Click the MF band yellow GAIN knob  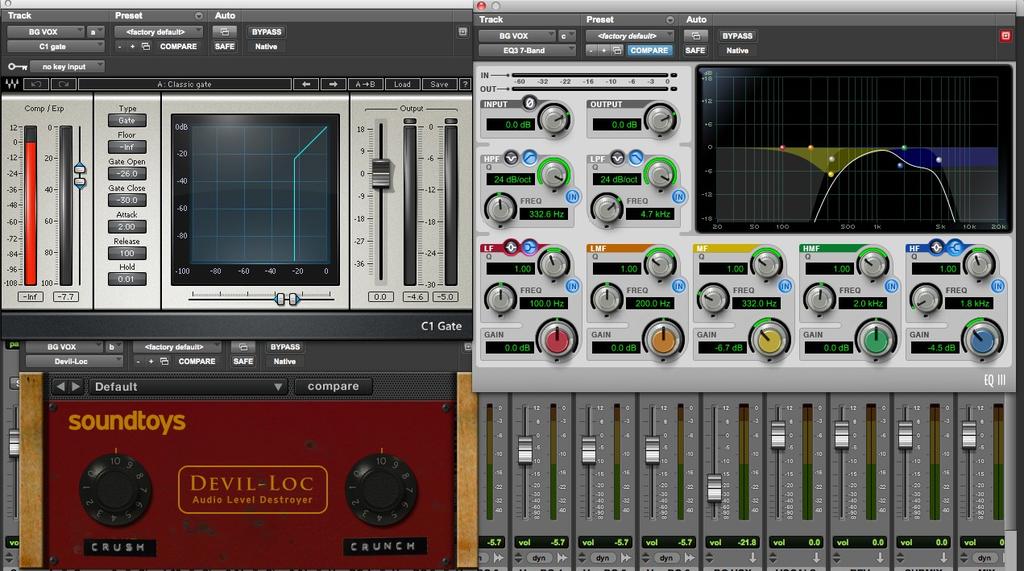tap(769, 340)
